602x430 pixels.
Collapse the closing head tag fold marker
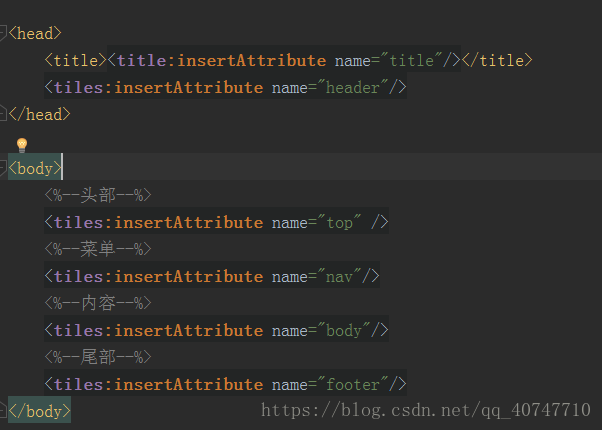(x=3, y=114)
